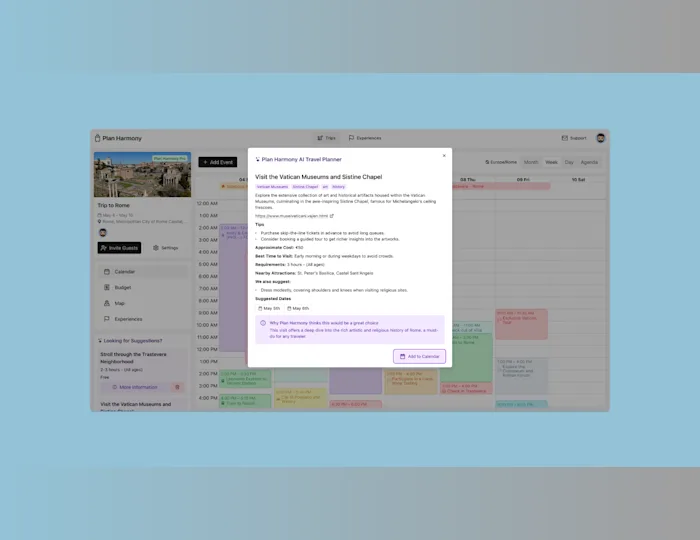Open Budget in sidebar

[x=142, y=287]
